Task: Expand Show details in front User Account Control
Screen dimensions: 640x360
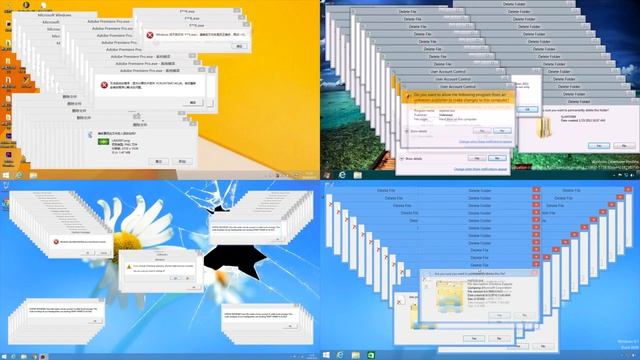Action: [x=416, y=131]
